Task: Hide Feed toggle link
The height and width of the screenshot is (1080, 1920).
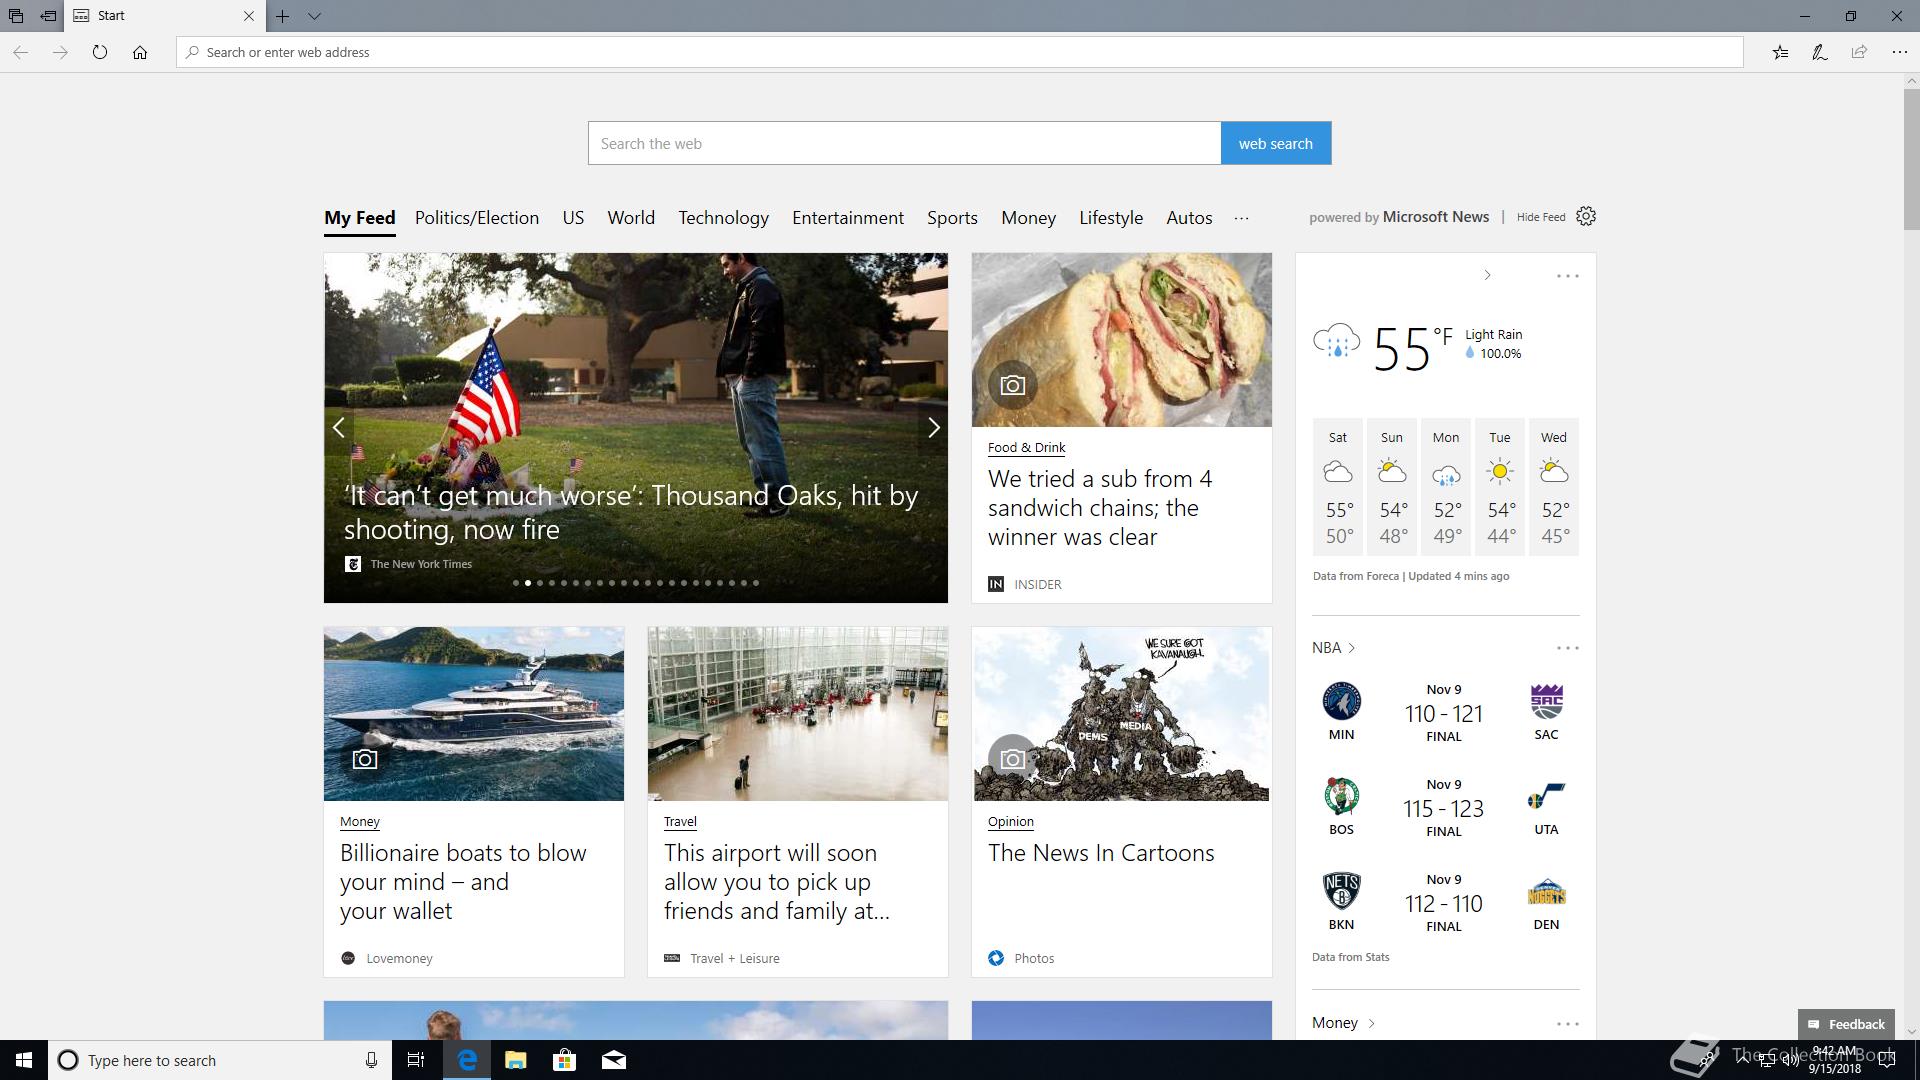Action: click(x=1540, y=217)
